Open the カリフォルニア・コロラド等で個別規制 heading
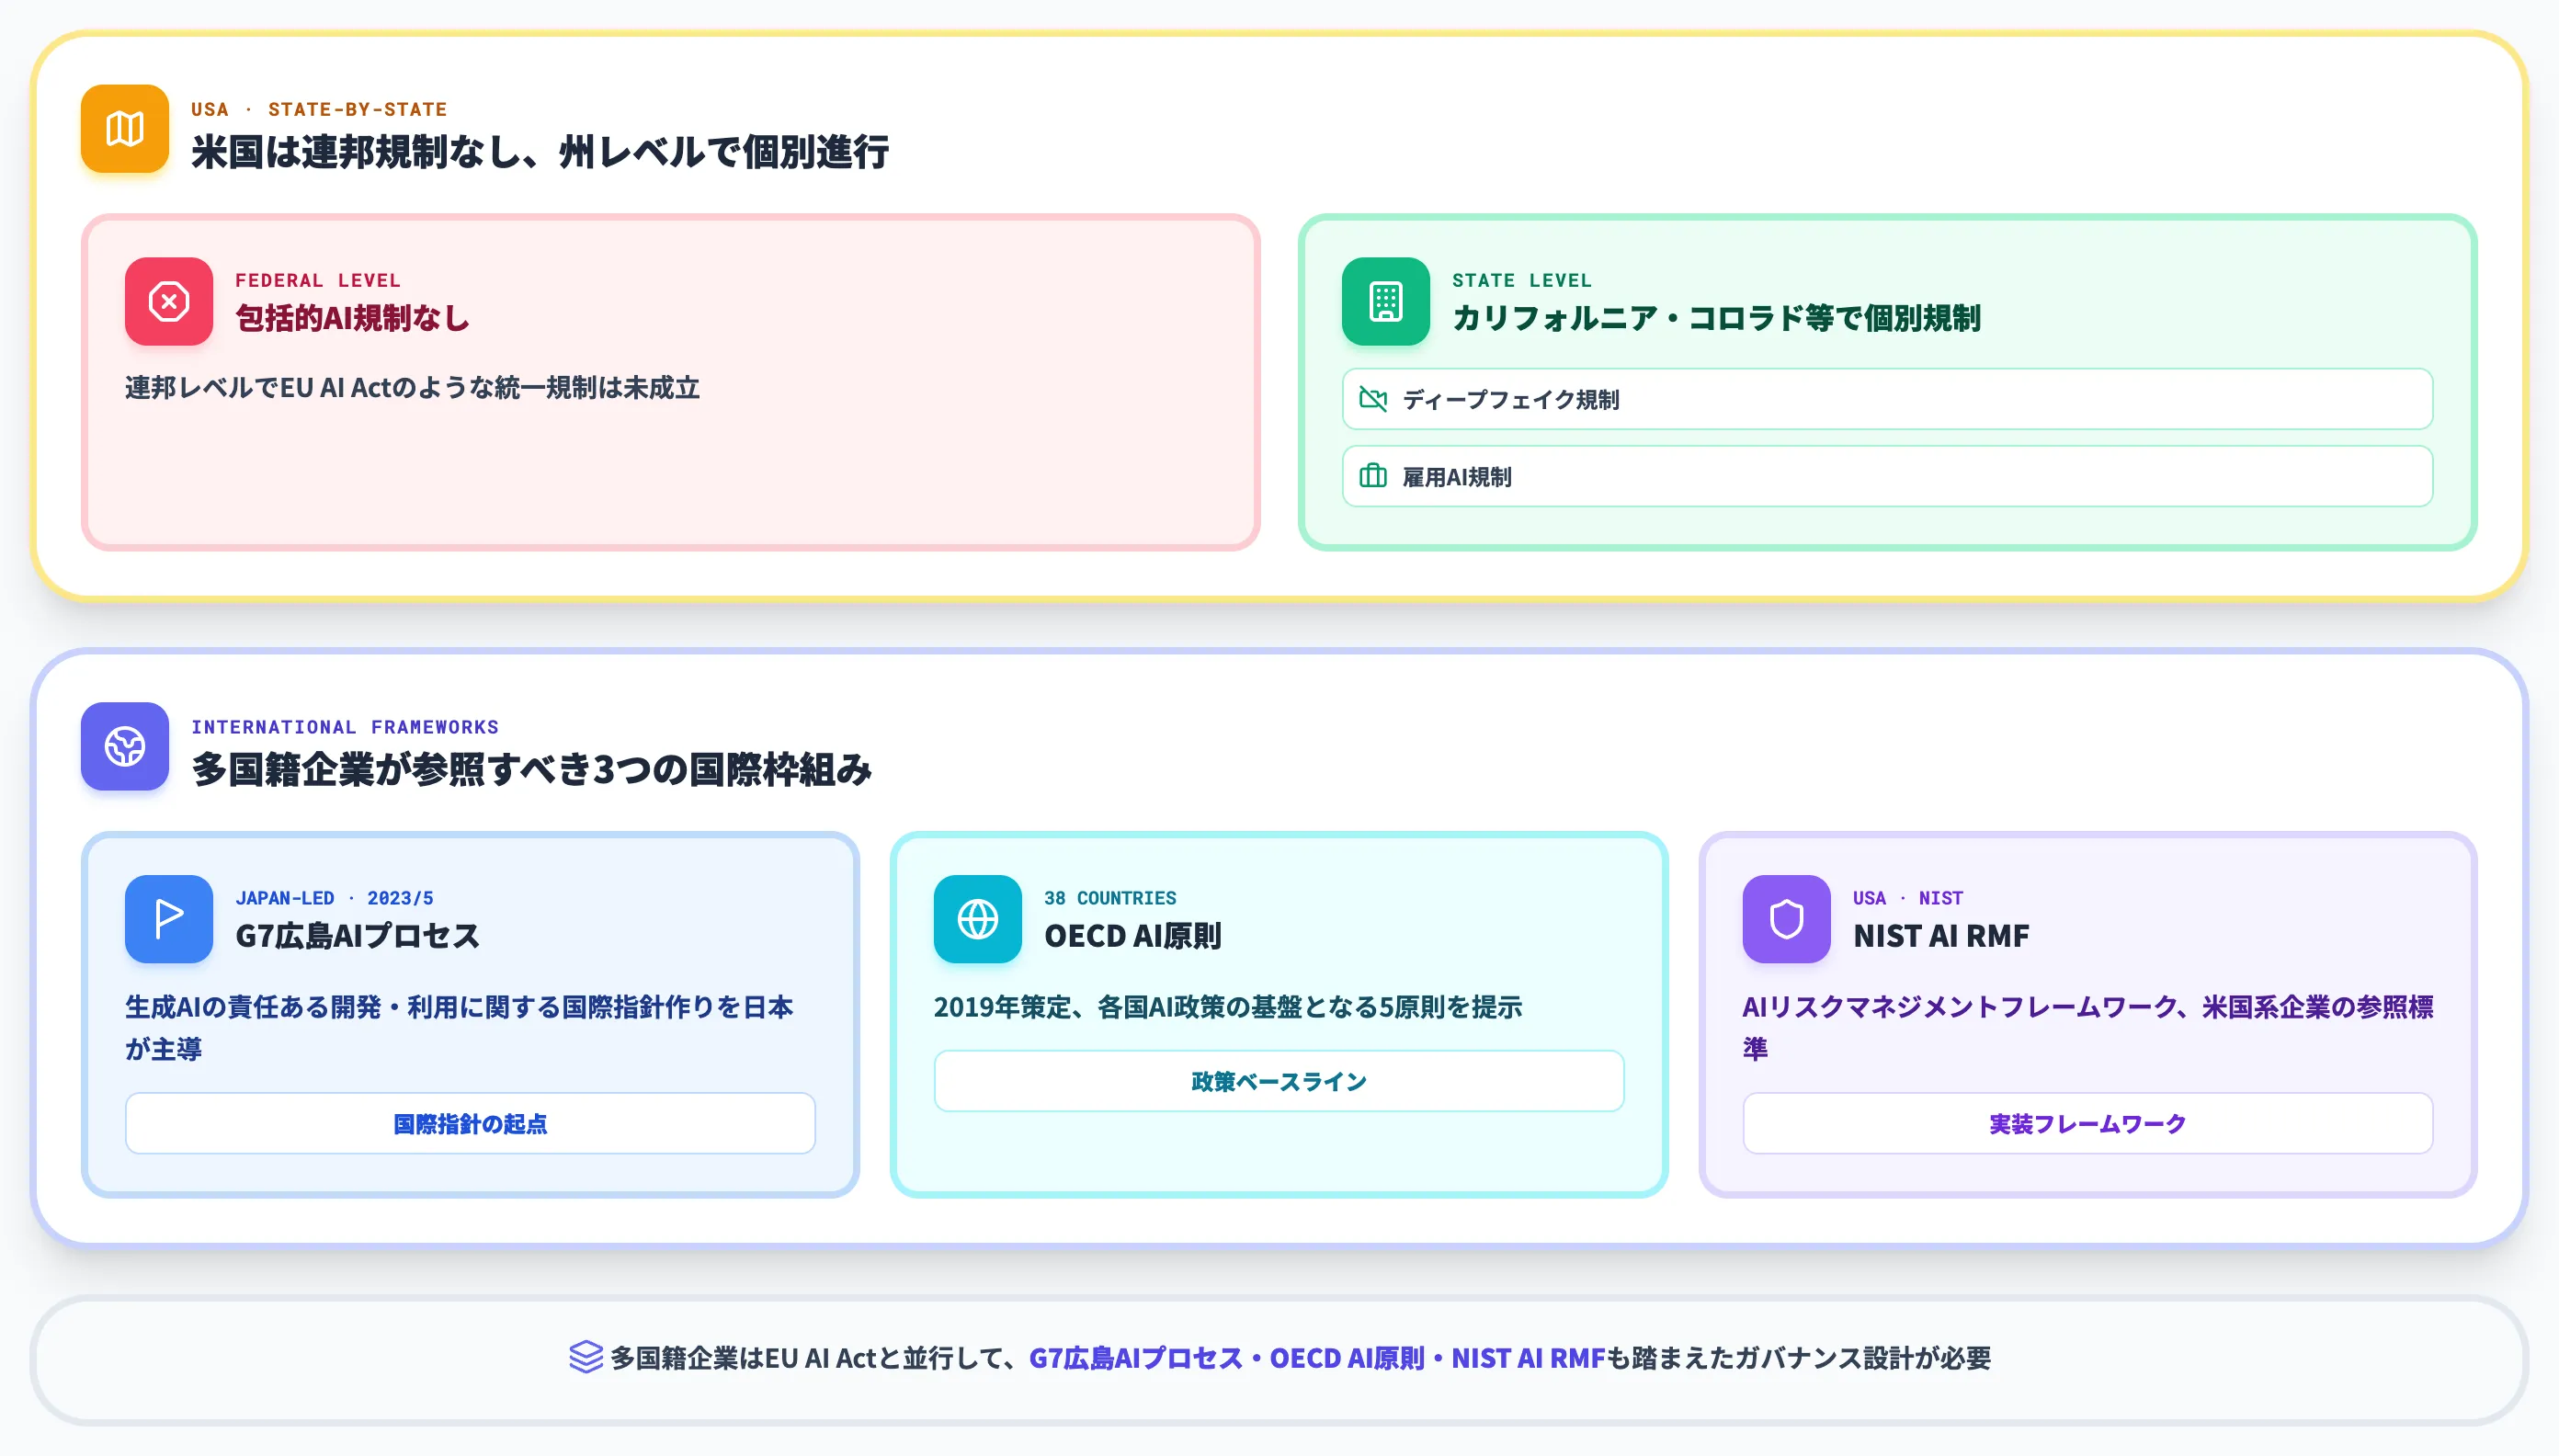The width and height of the screenshot is (2559, 1456). (1716, 318)
